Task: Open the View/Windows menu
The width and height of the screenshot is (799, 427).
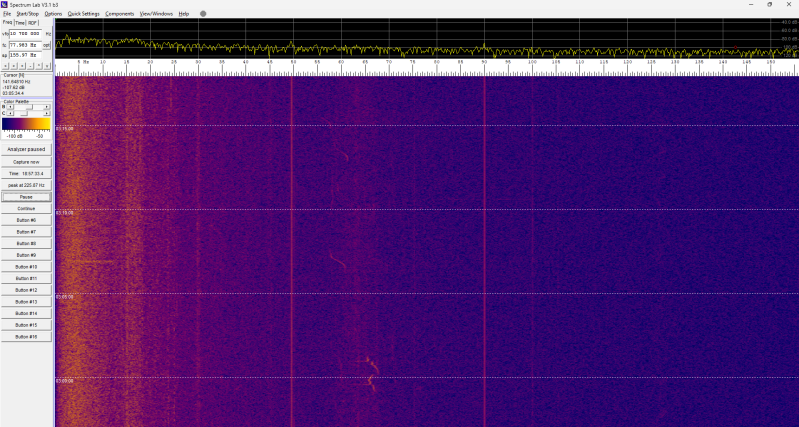Action: tap(156, 14)
